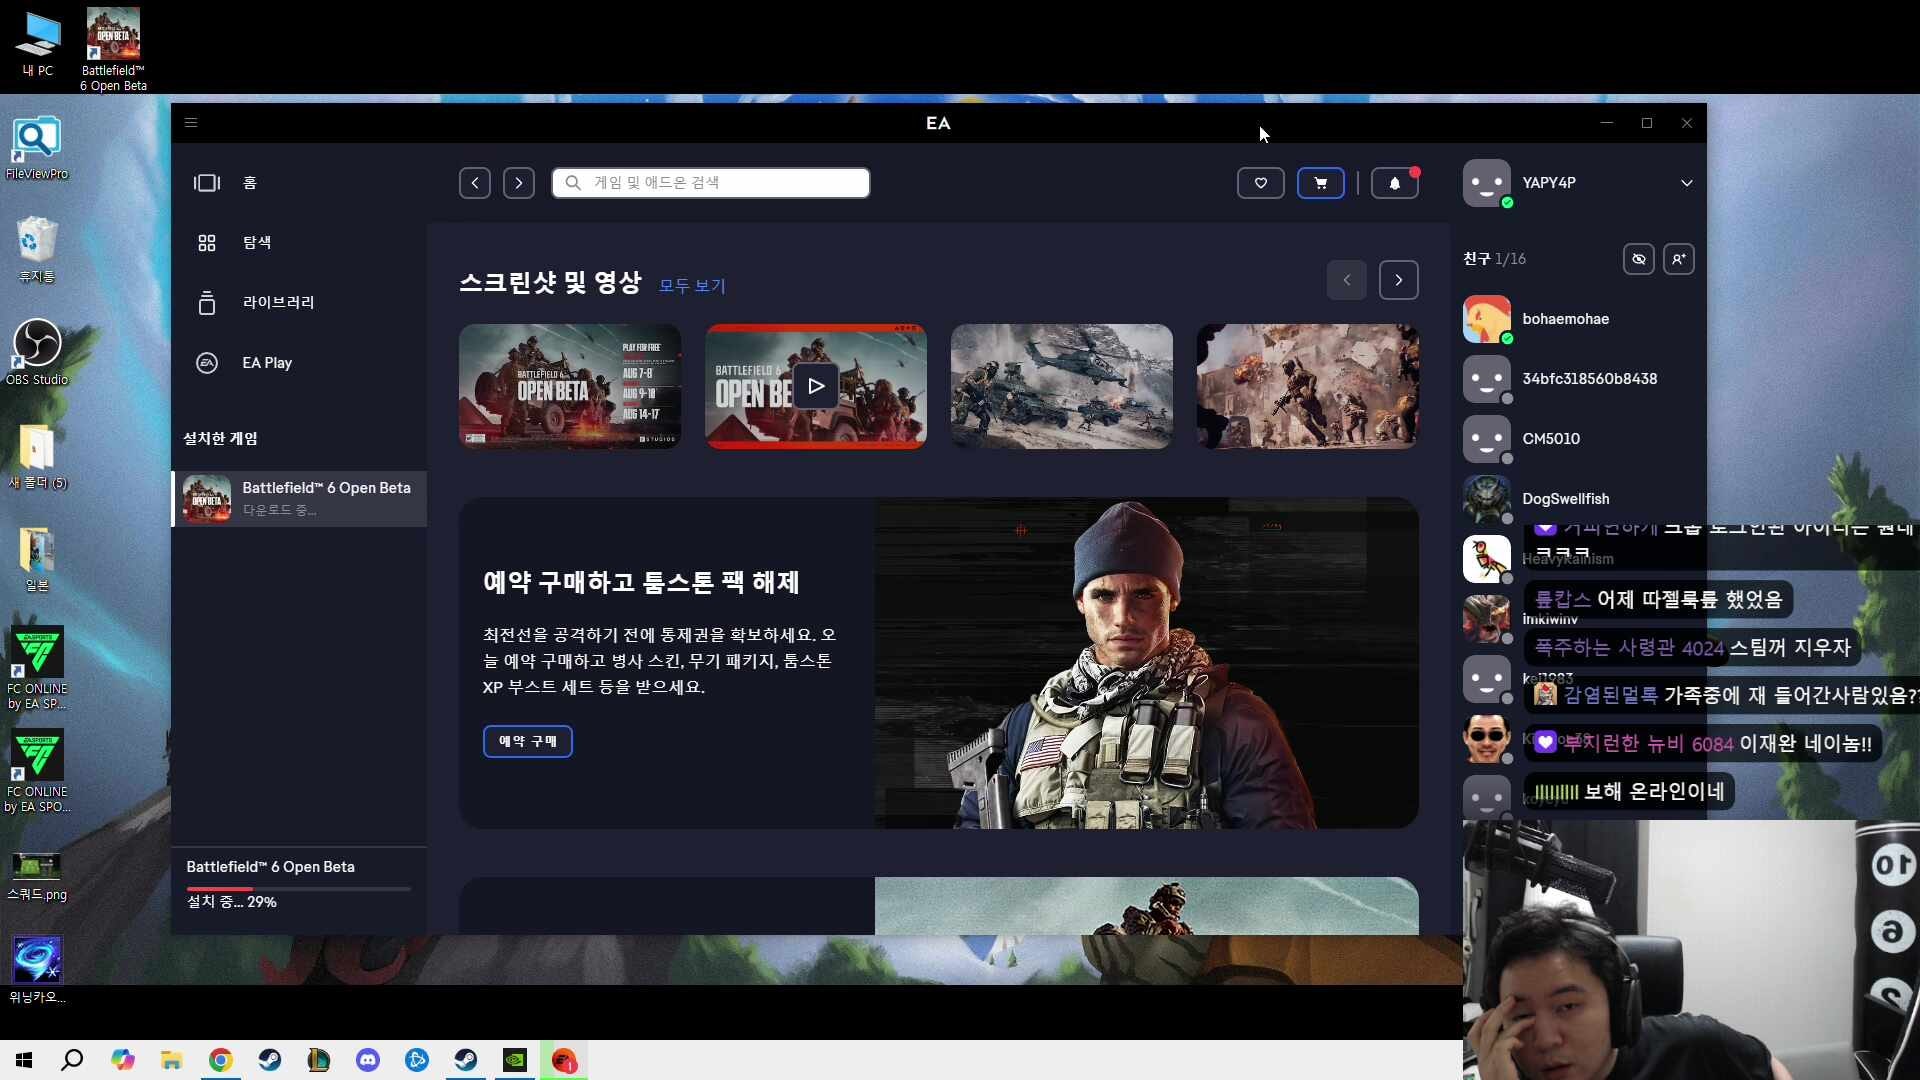1920x1080 pixels.
Task: Show next screenshots in carousel
Action: pyautogui.click(x=1399, y=280)
